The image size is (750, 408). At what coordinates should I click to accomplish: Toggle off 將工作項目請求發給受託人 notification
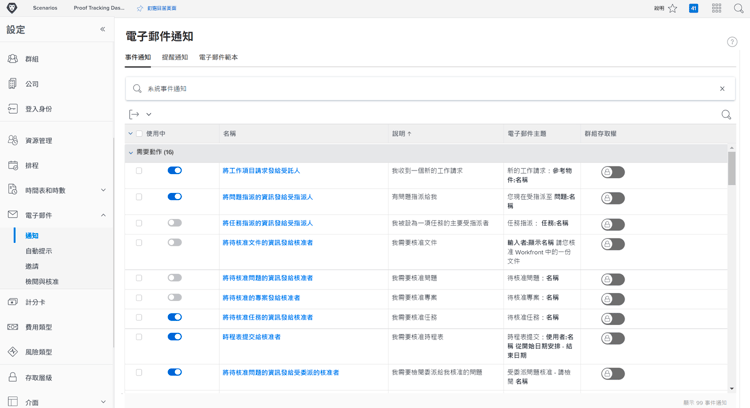point(175,170)
